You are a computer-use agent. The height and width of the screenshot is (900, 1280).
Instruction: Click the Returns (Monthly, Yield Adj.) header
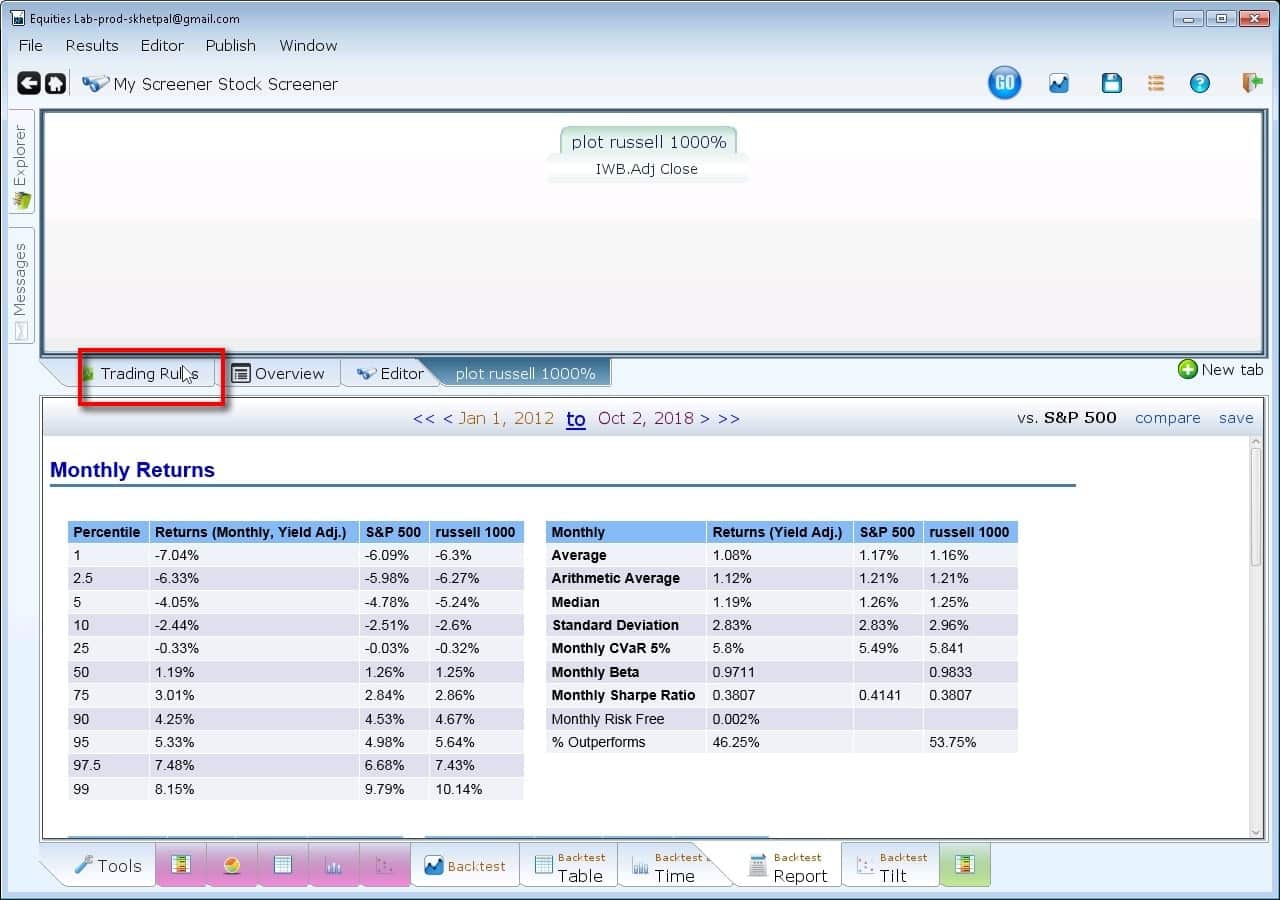(x=254, y=532)
